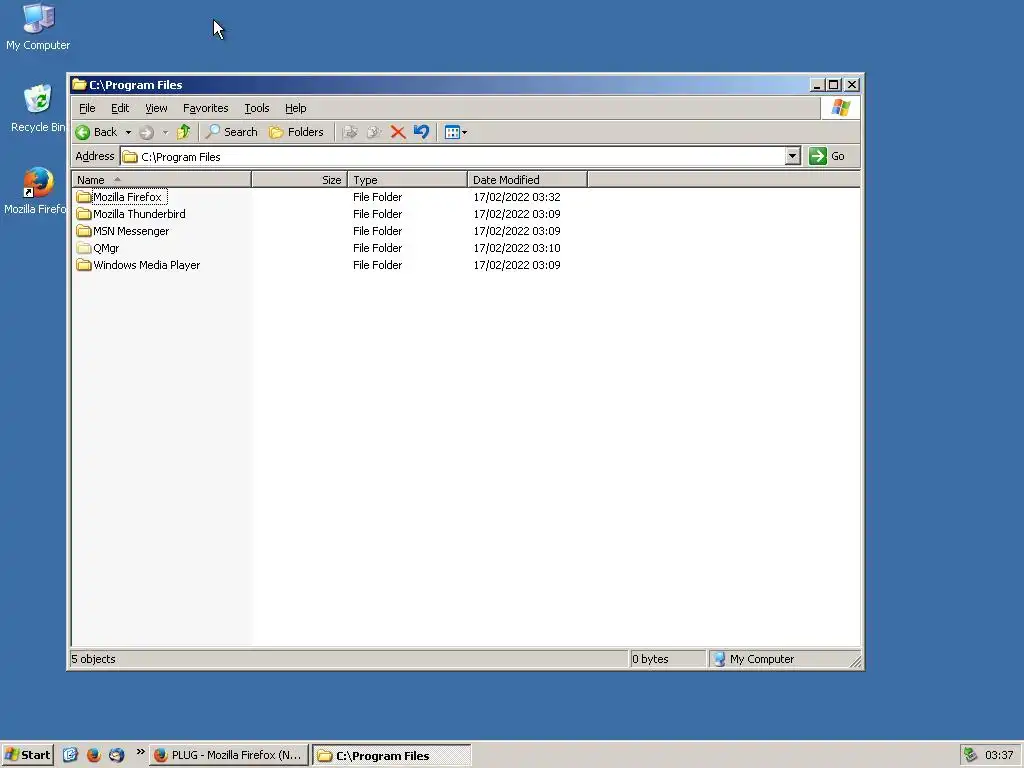Click Show Desktop quick launch icon
The width and height of the screenshot is (1024, 768).
coord(71,755)
